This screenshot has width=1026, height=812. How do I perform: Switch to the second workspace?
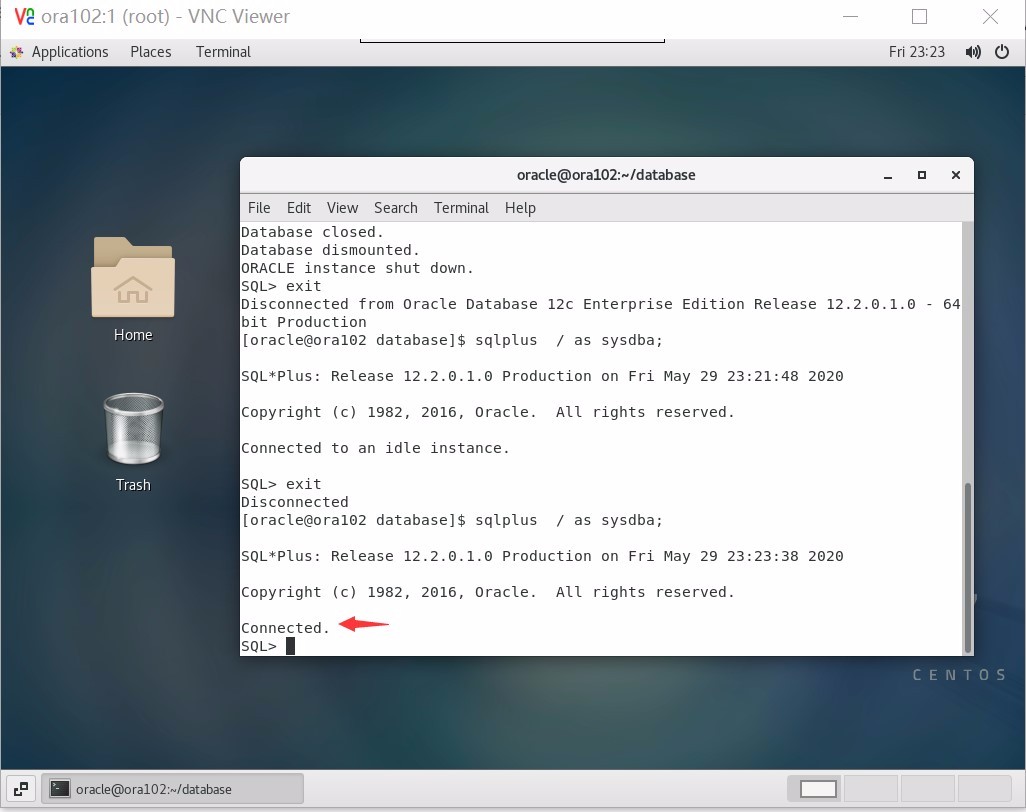pyautogui.click(x=872, y=789)
